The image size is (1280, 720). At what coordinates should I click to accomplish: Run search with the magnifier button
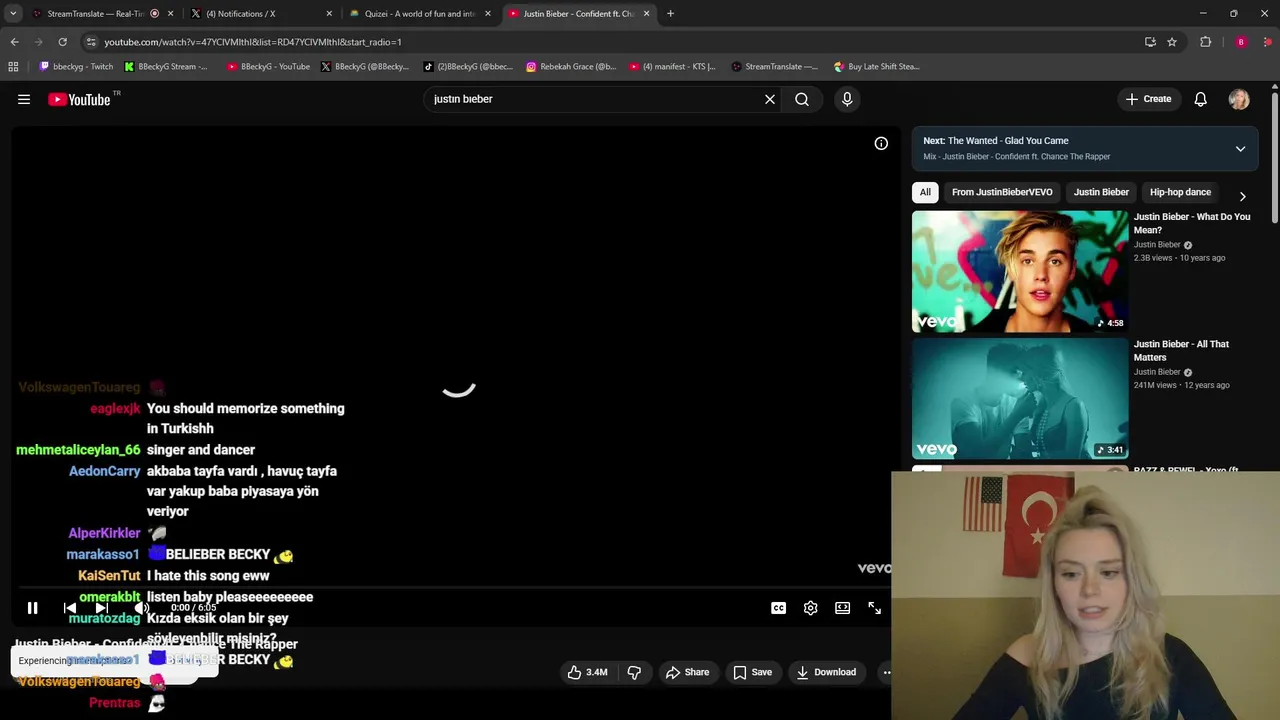[x=802, y=99]
